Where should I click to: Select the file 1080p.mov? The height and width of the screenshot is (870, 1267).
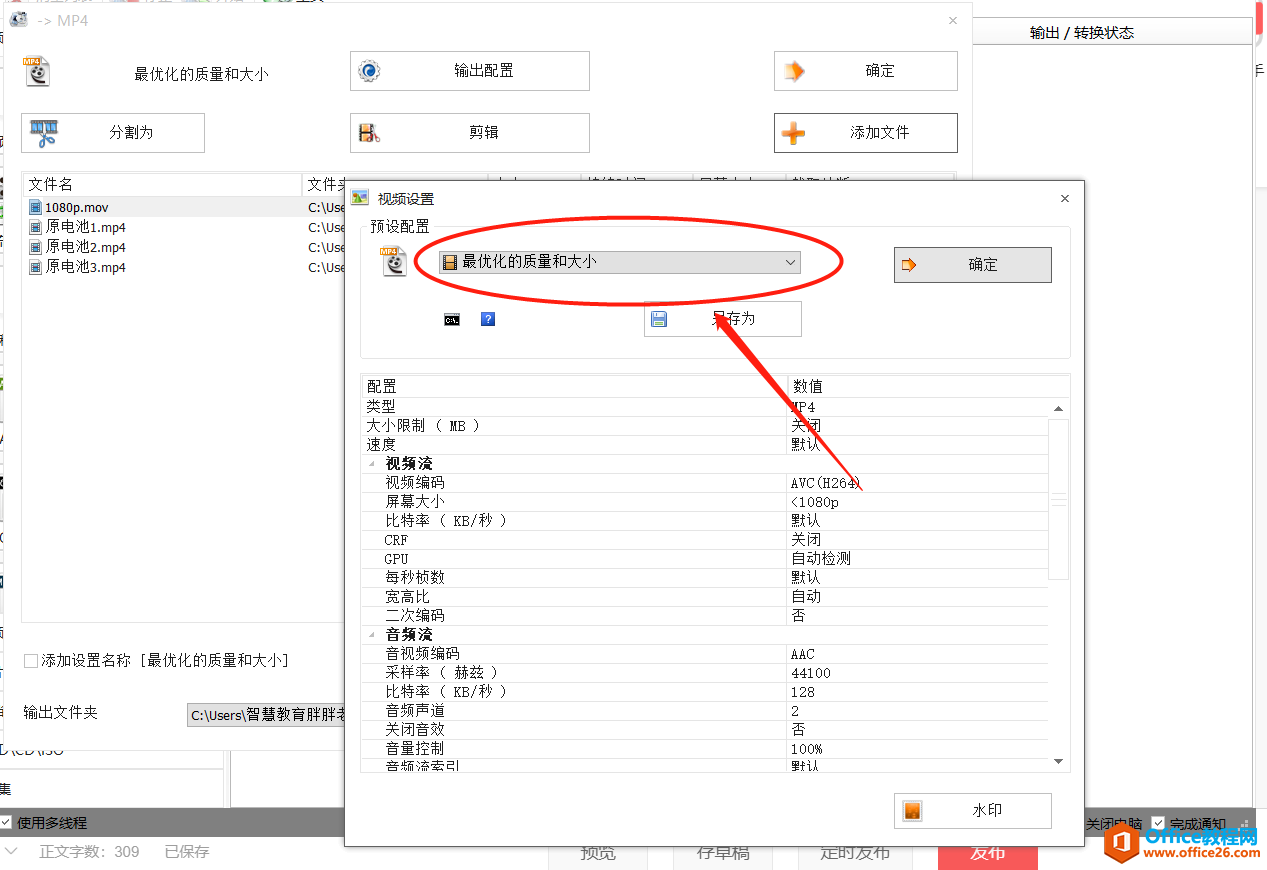[x=76, y=208]
